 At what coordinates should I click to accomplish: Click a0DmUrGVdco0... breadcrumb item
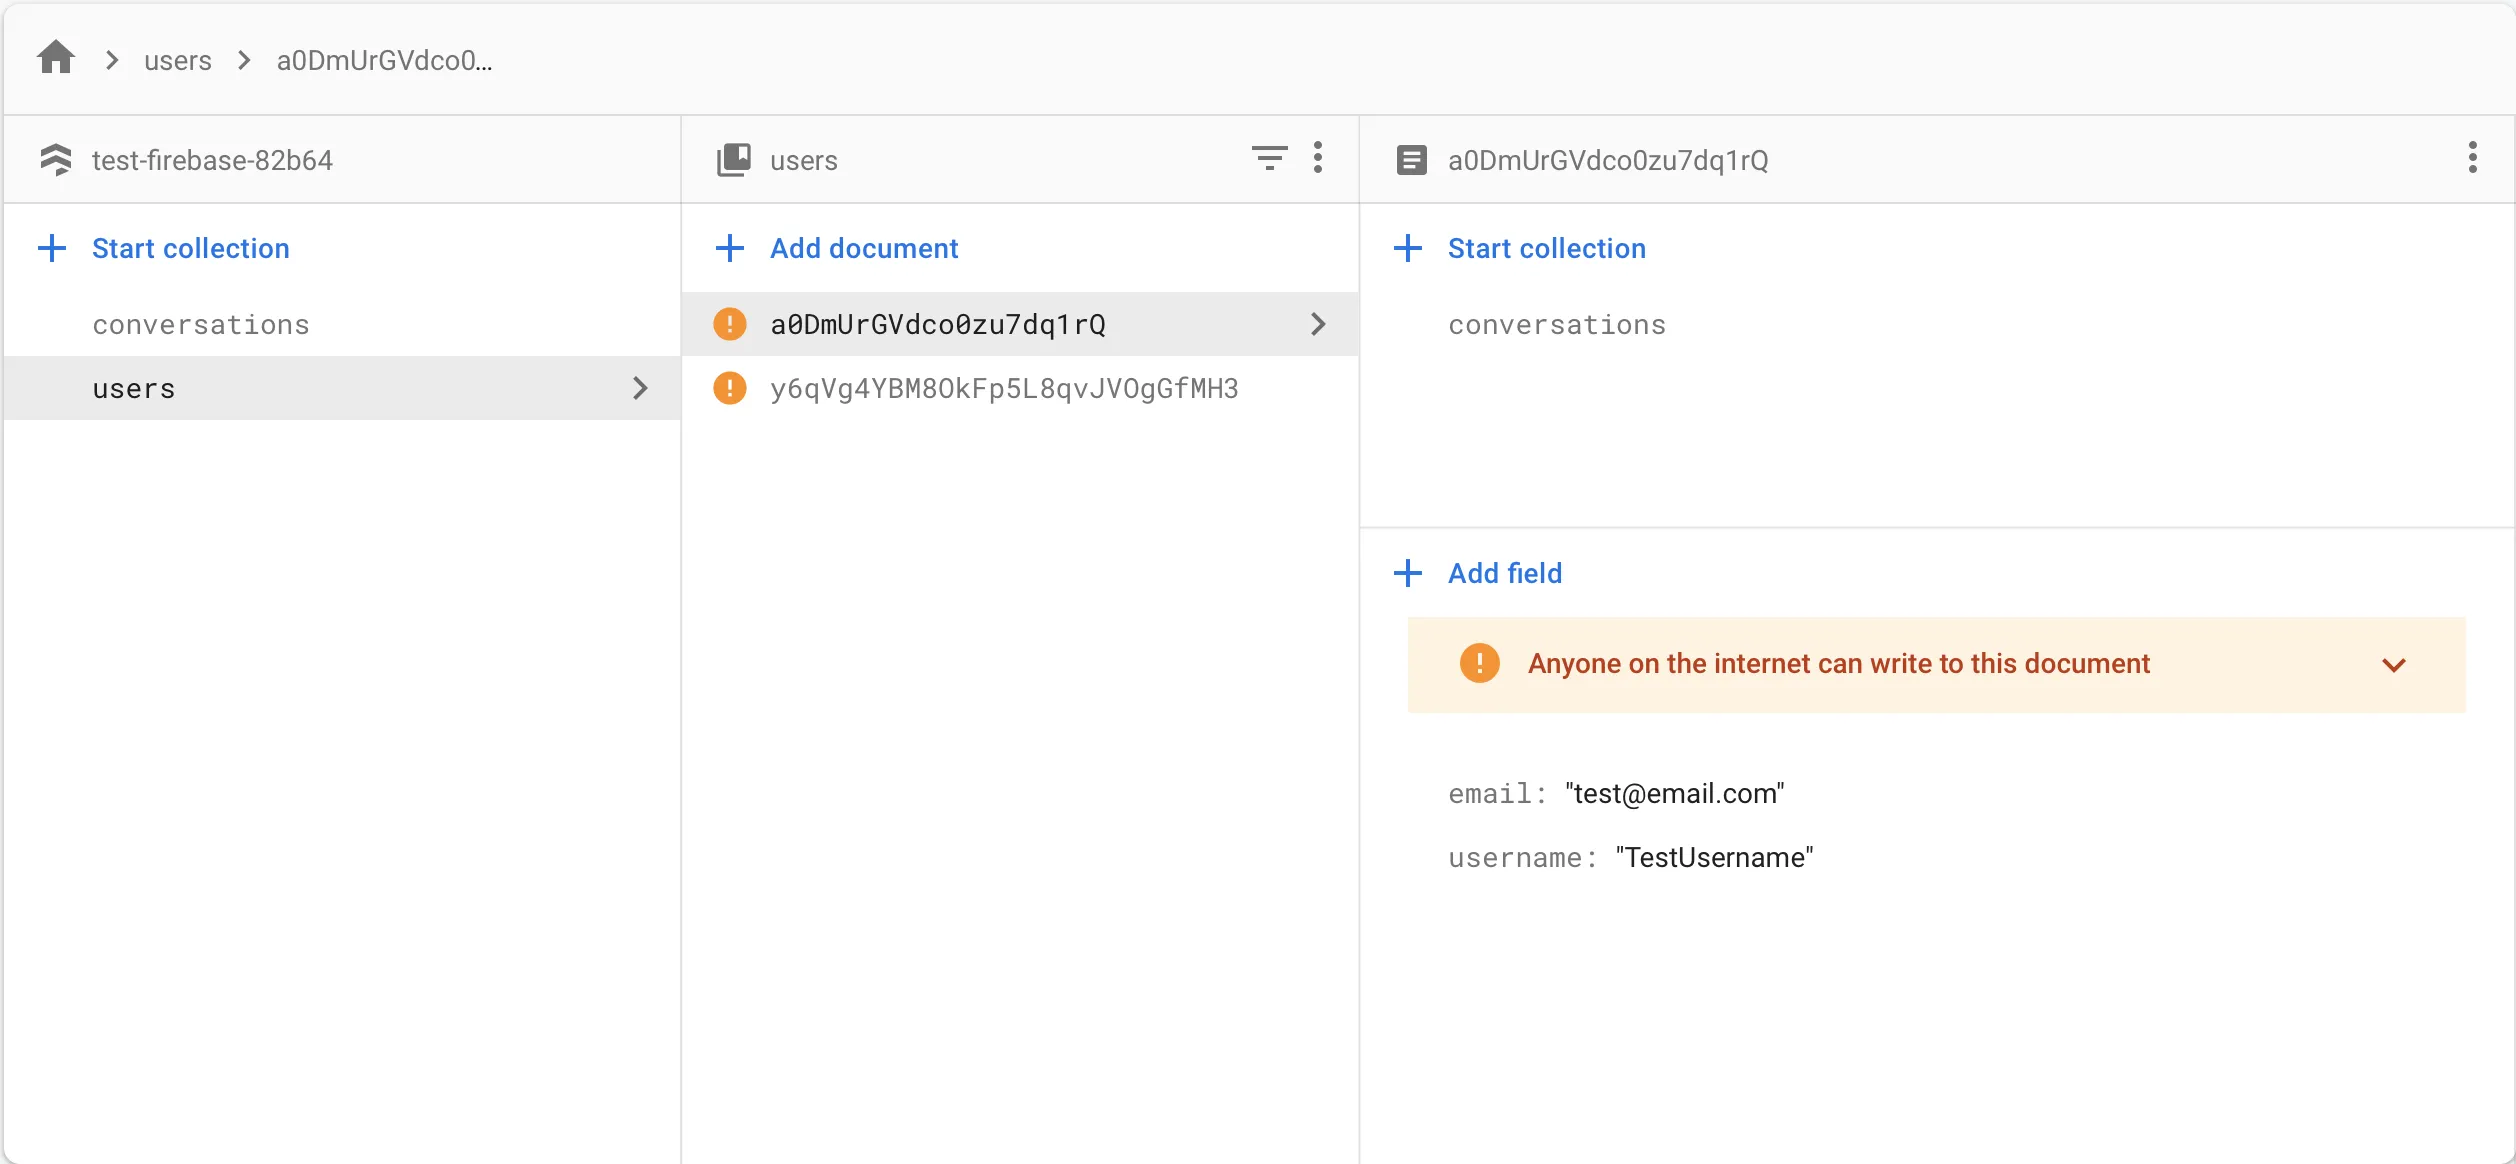click(384, 61)
